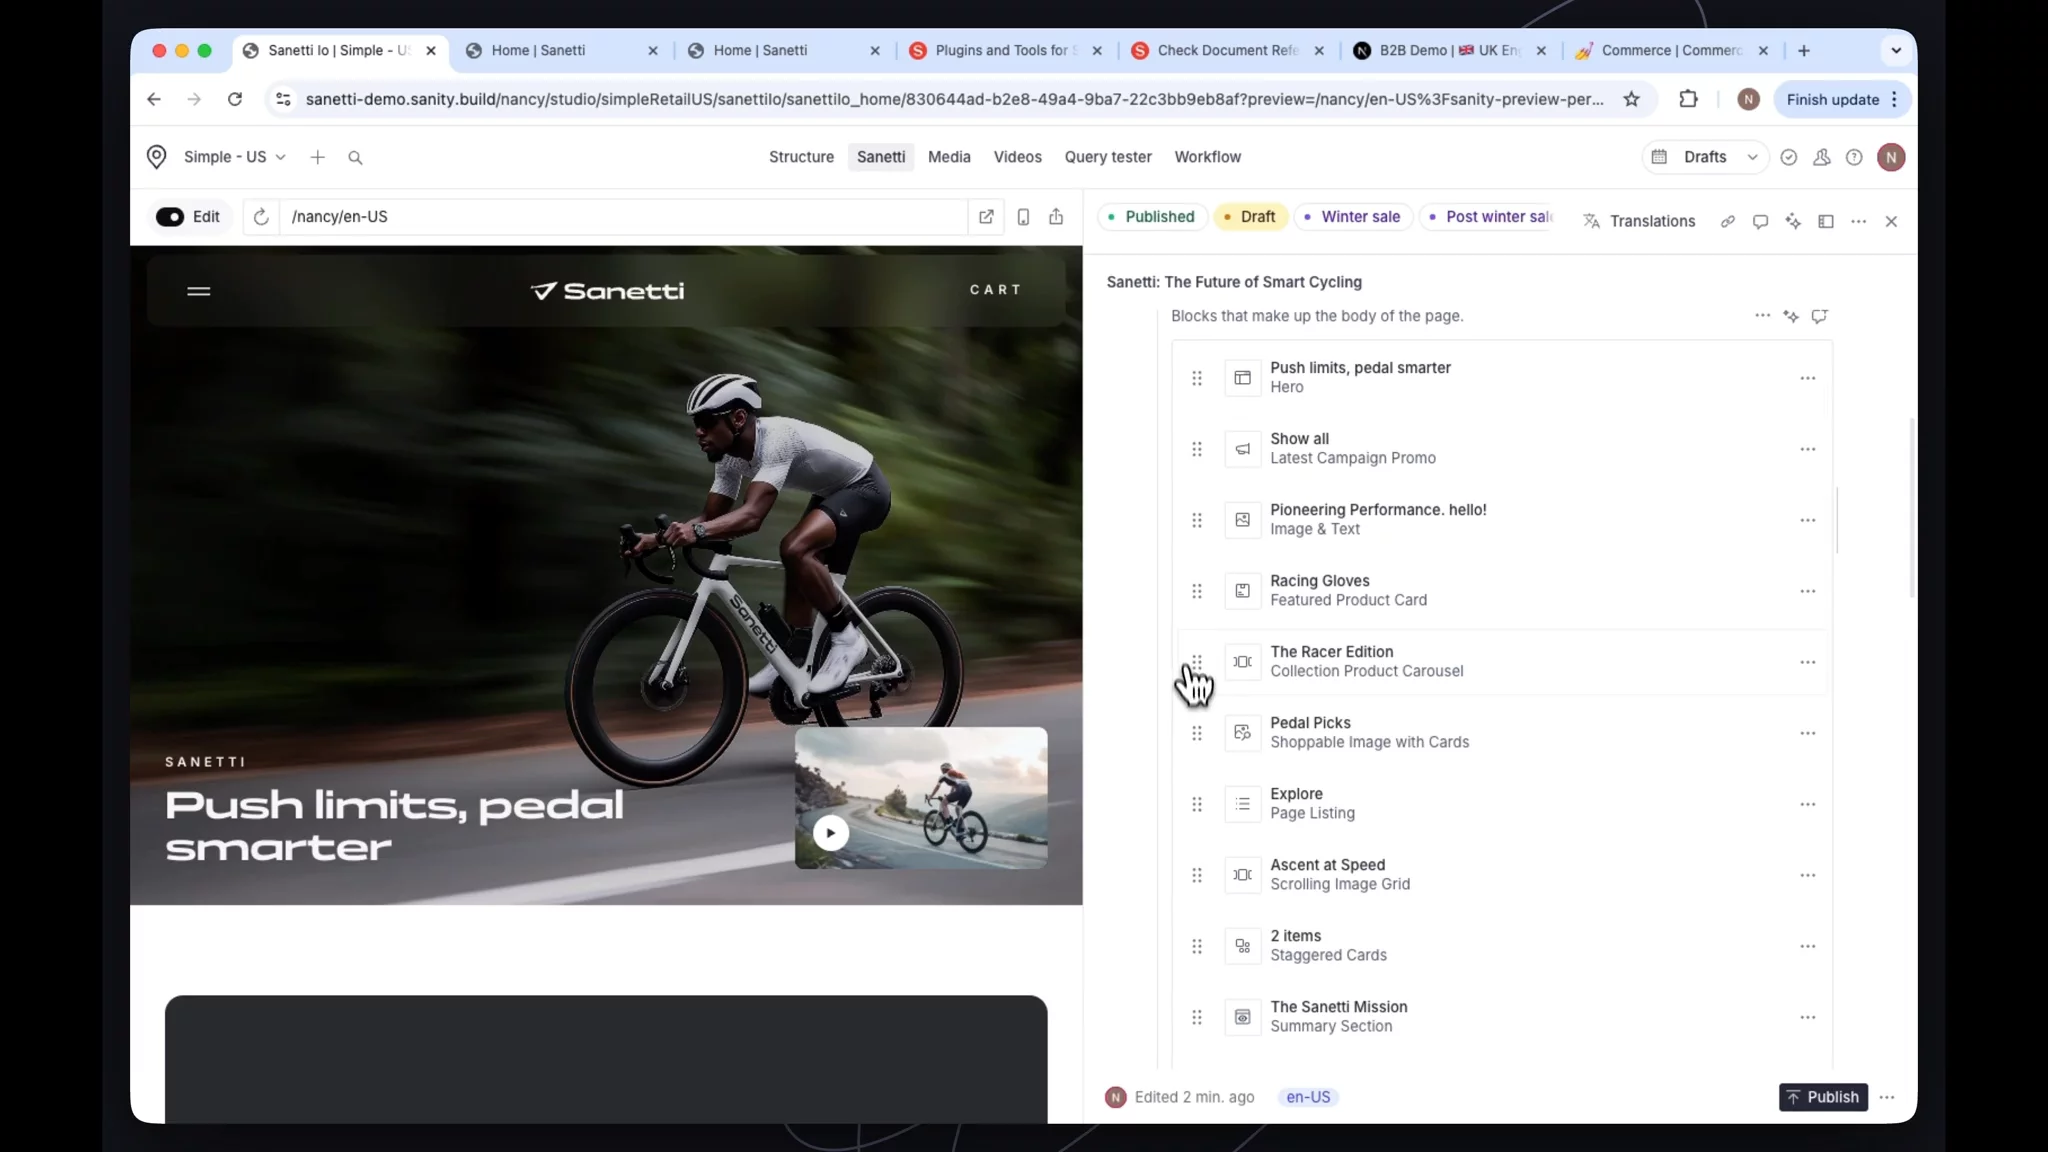Run AI assist on blocks field
This screenshot has width=2048, height=1152.
(1791, 316)
